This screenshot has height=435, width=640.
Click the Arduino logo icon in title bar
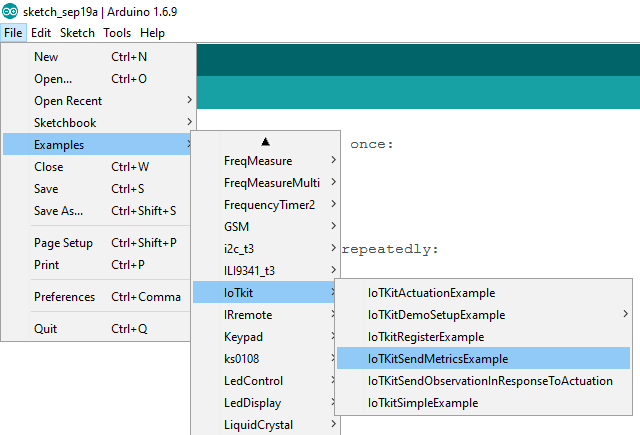(10, 11)
